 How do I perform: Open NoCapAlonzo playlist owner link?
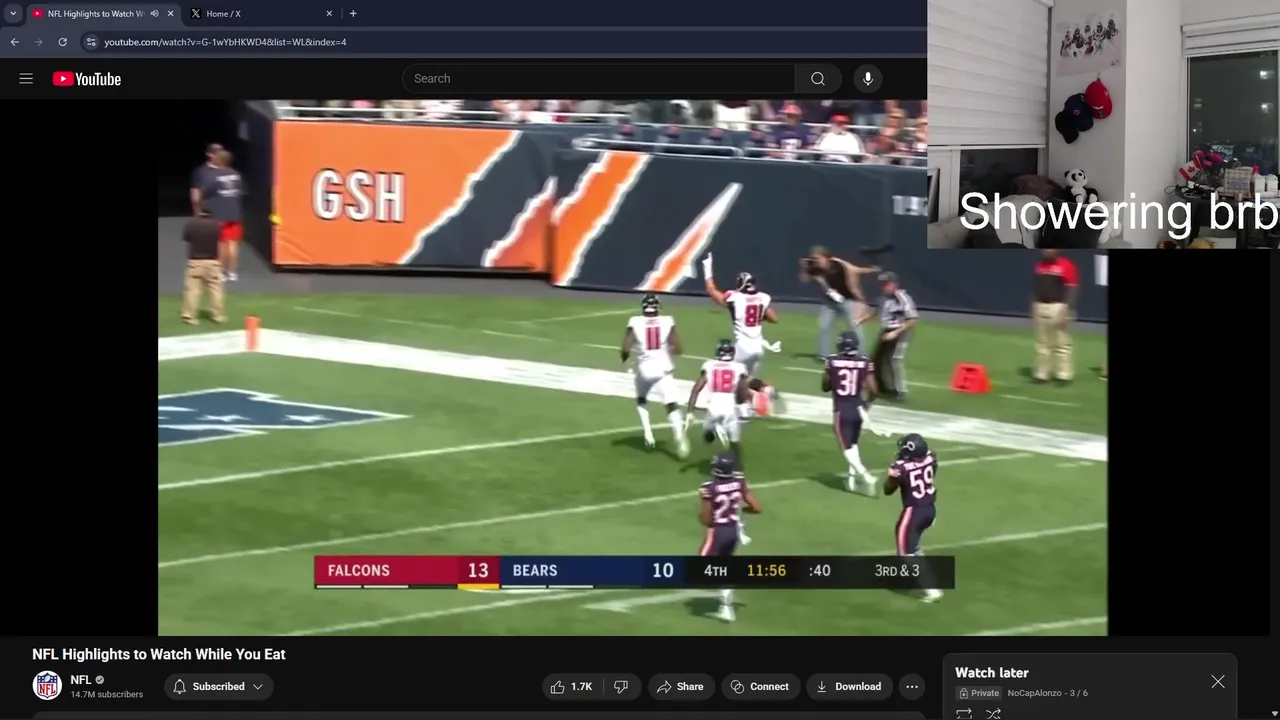pos(1034,693)
